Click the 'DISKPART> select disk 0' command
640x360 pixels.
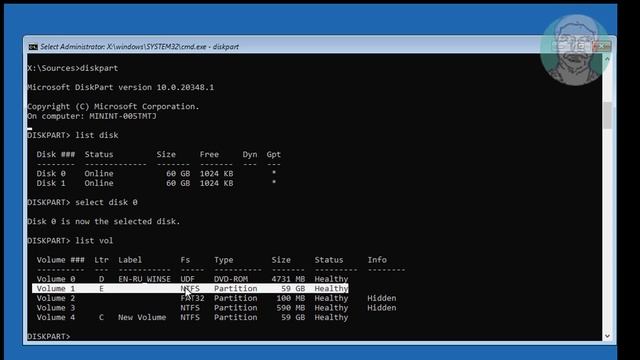coord(82,202)
